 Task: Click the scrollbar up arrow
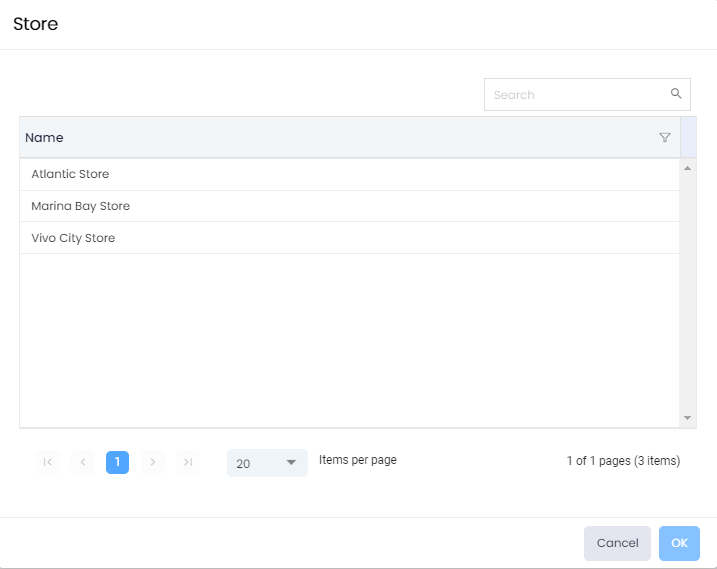coord(688,168)
